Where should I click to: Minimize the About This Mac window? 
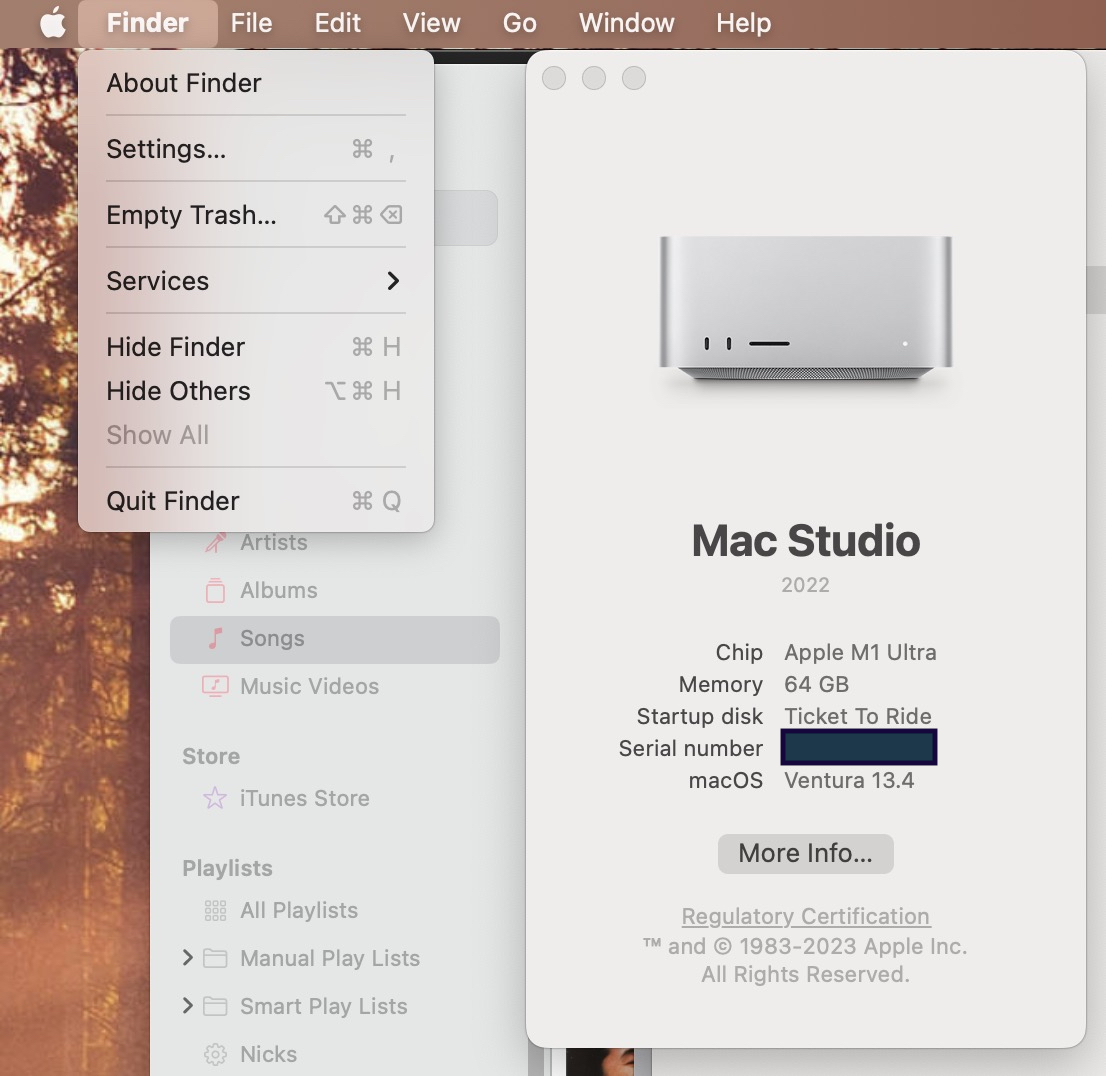tap(594, 78)
